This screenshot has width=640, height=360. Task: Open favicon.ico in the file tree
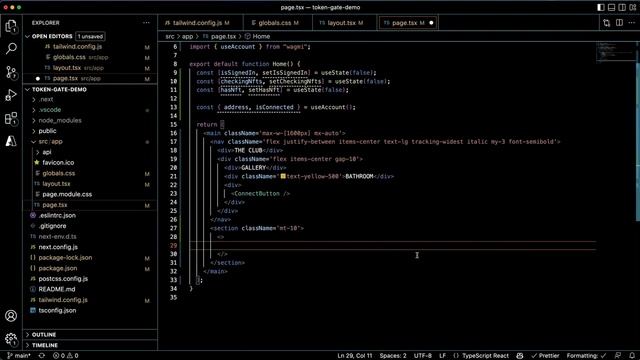click(x=58, y=162)
